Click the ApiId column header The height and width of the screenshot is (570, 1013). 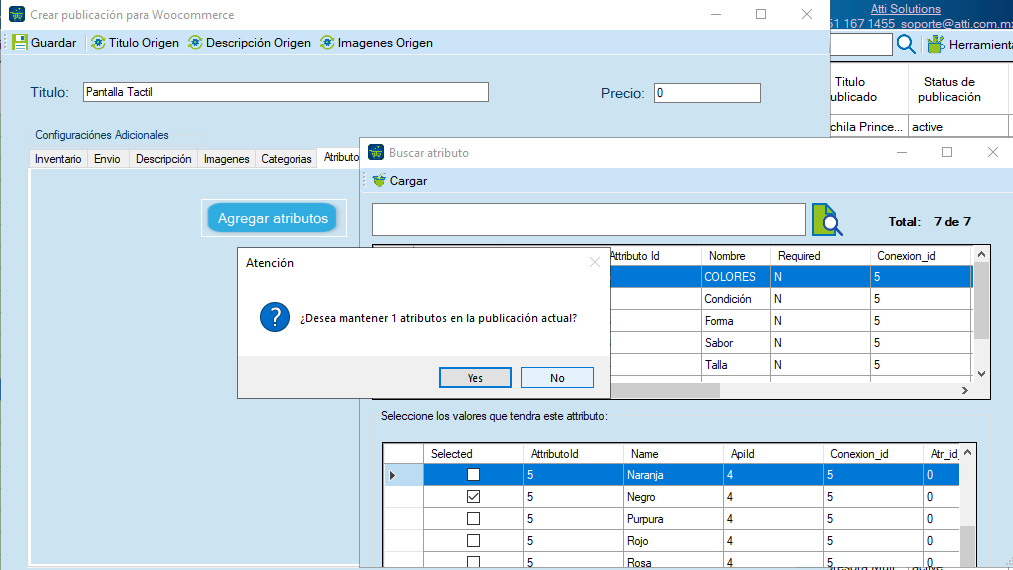point(773,454)
